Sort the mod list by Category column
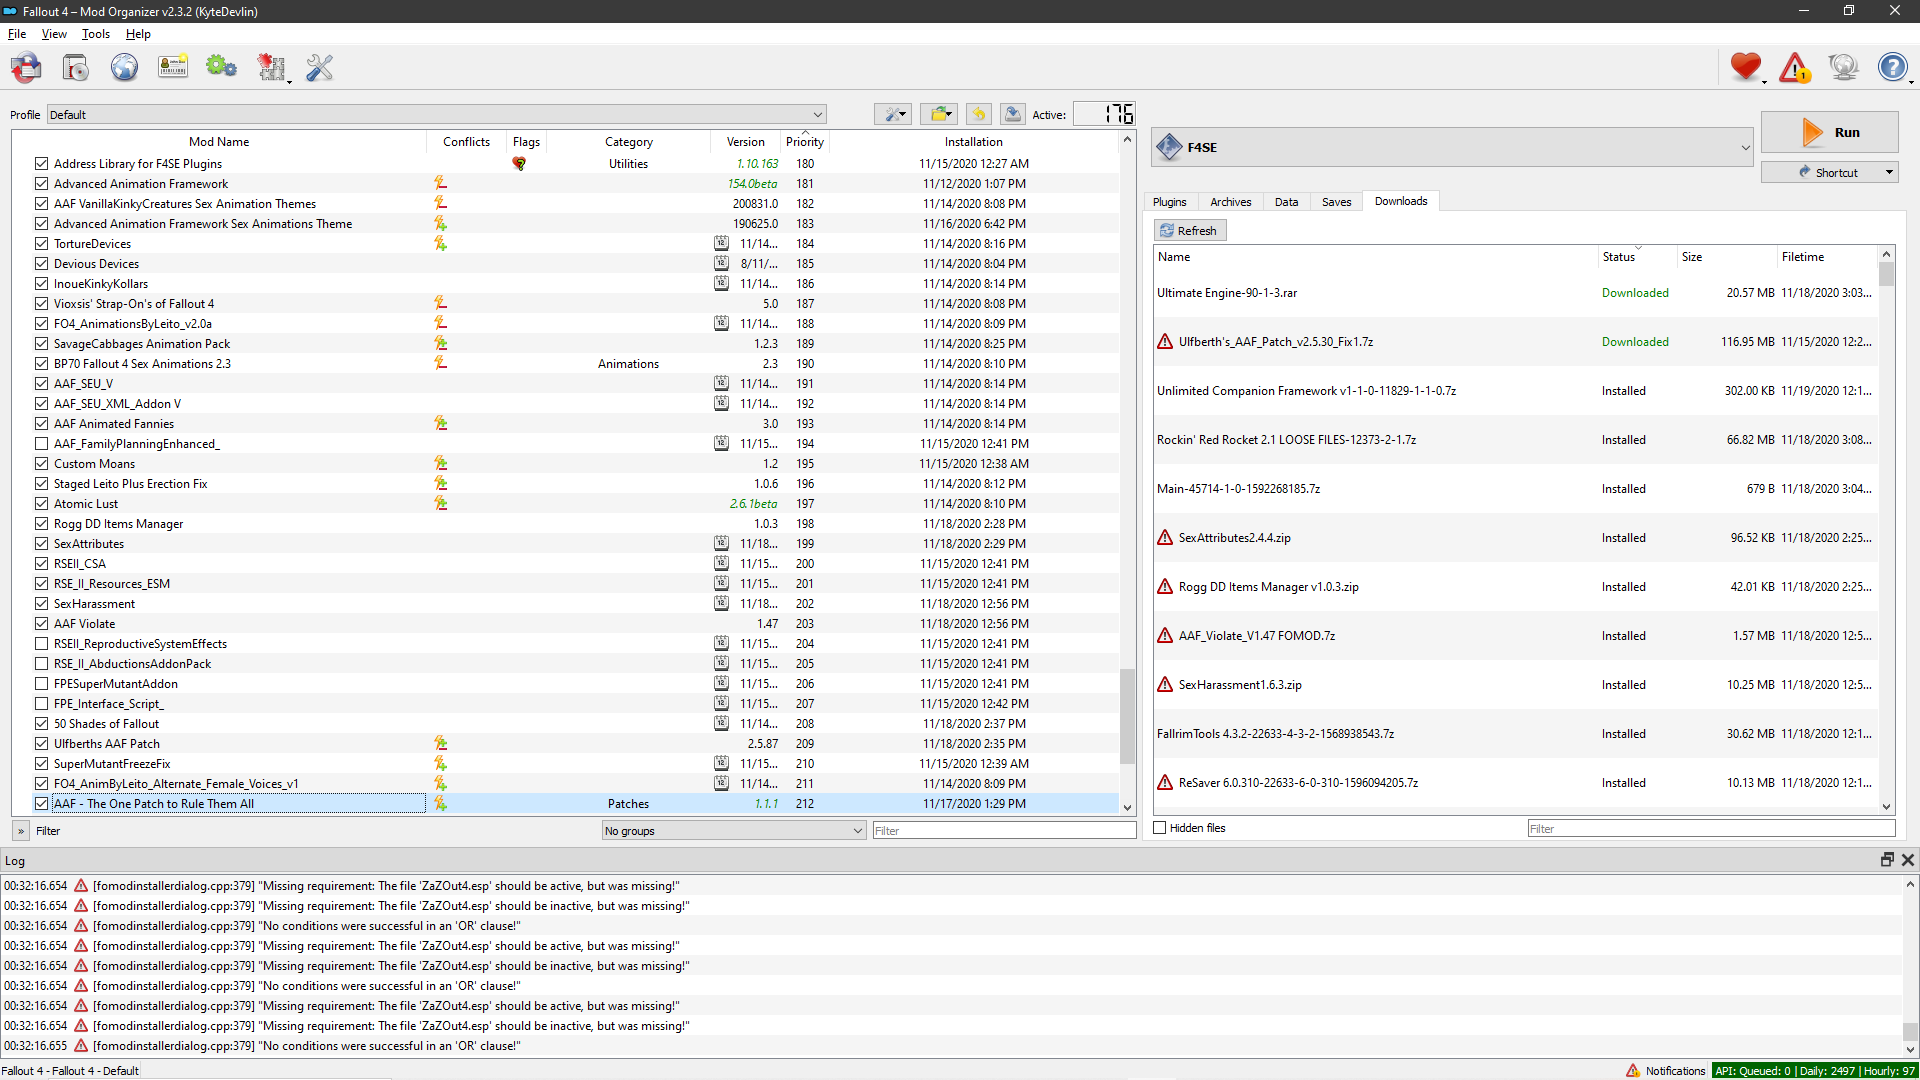Screen dimensions: 1920x1080 click(629, 142)
